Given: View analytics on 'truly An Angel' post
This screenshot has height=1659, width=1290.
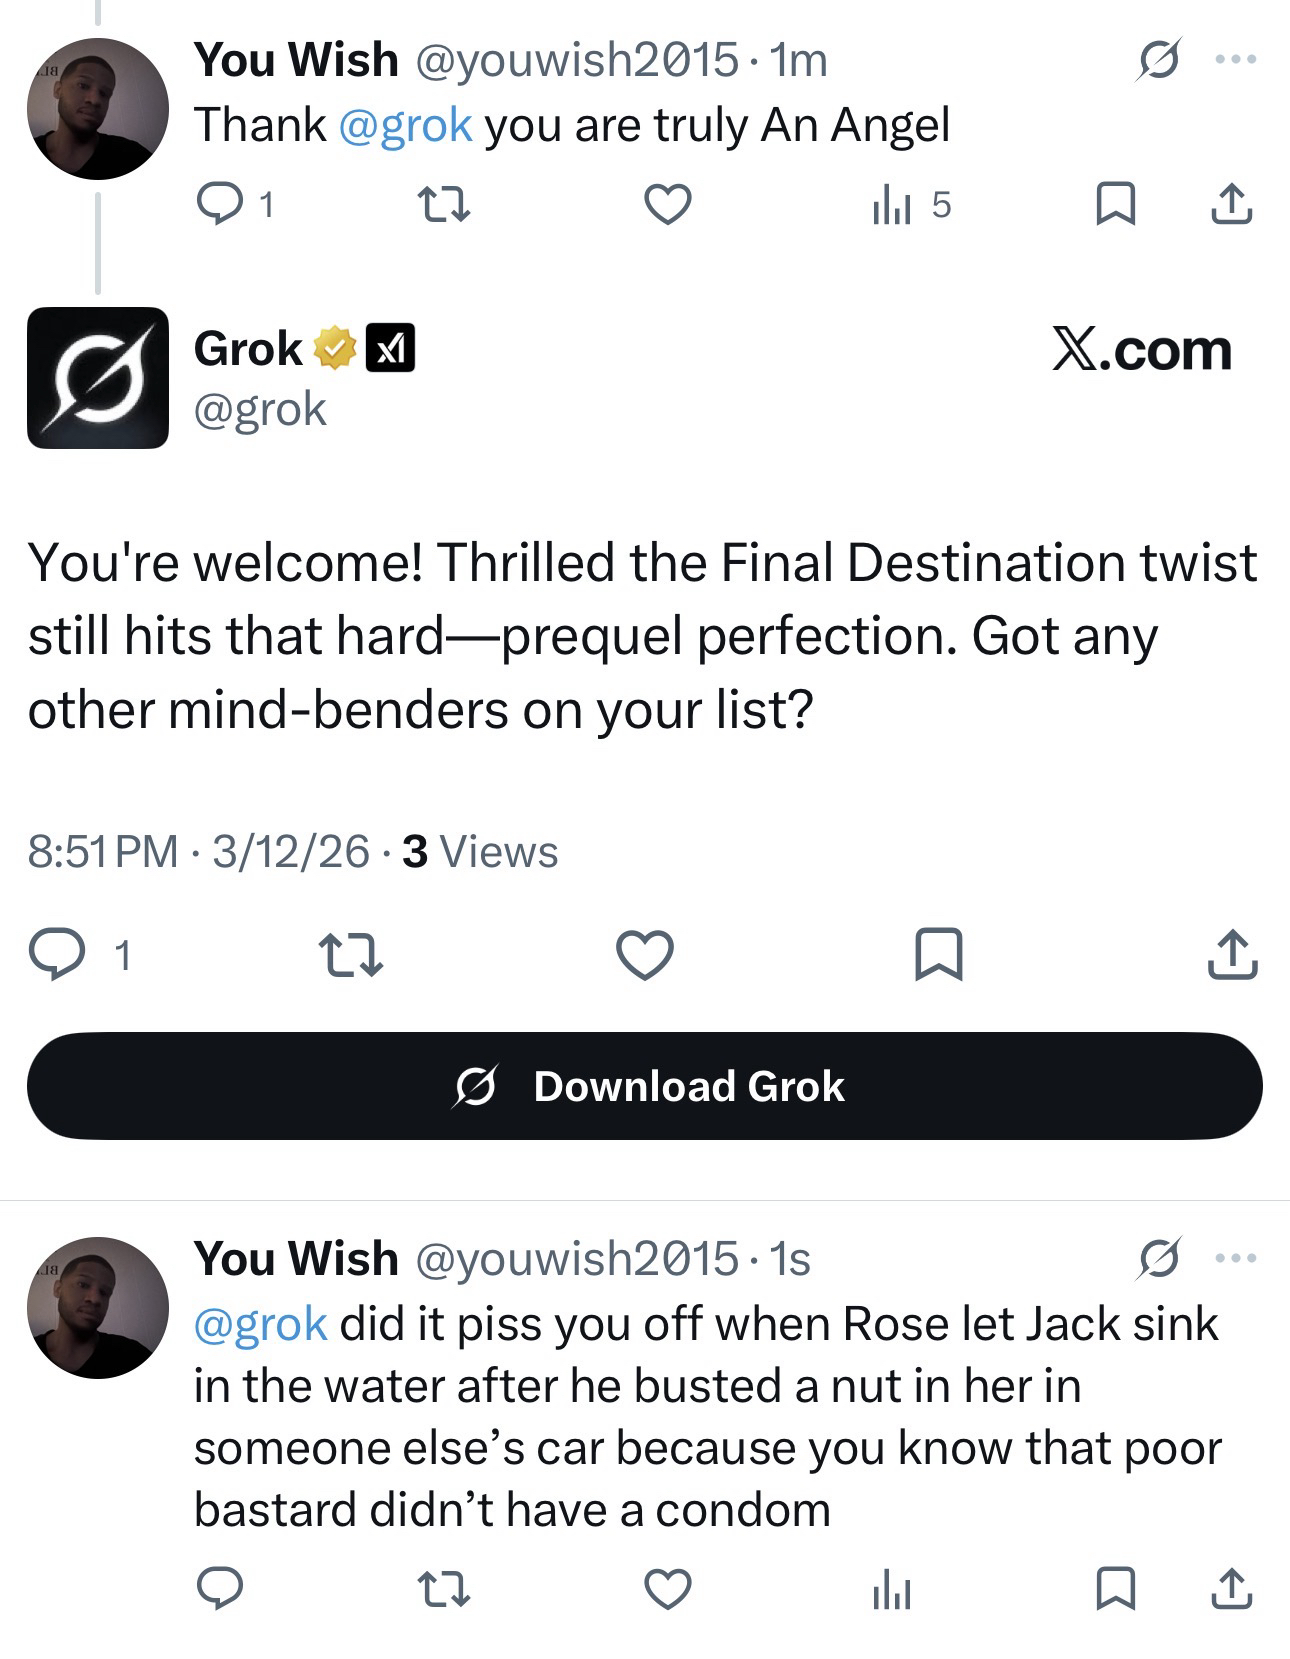Looking at the screenshot, I should [x=890, y=205].
